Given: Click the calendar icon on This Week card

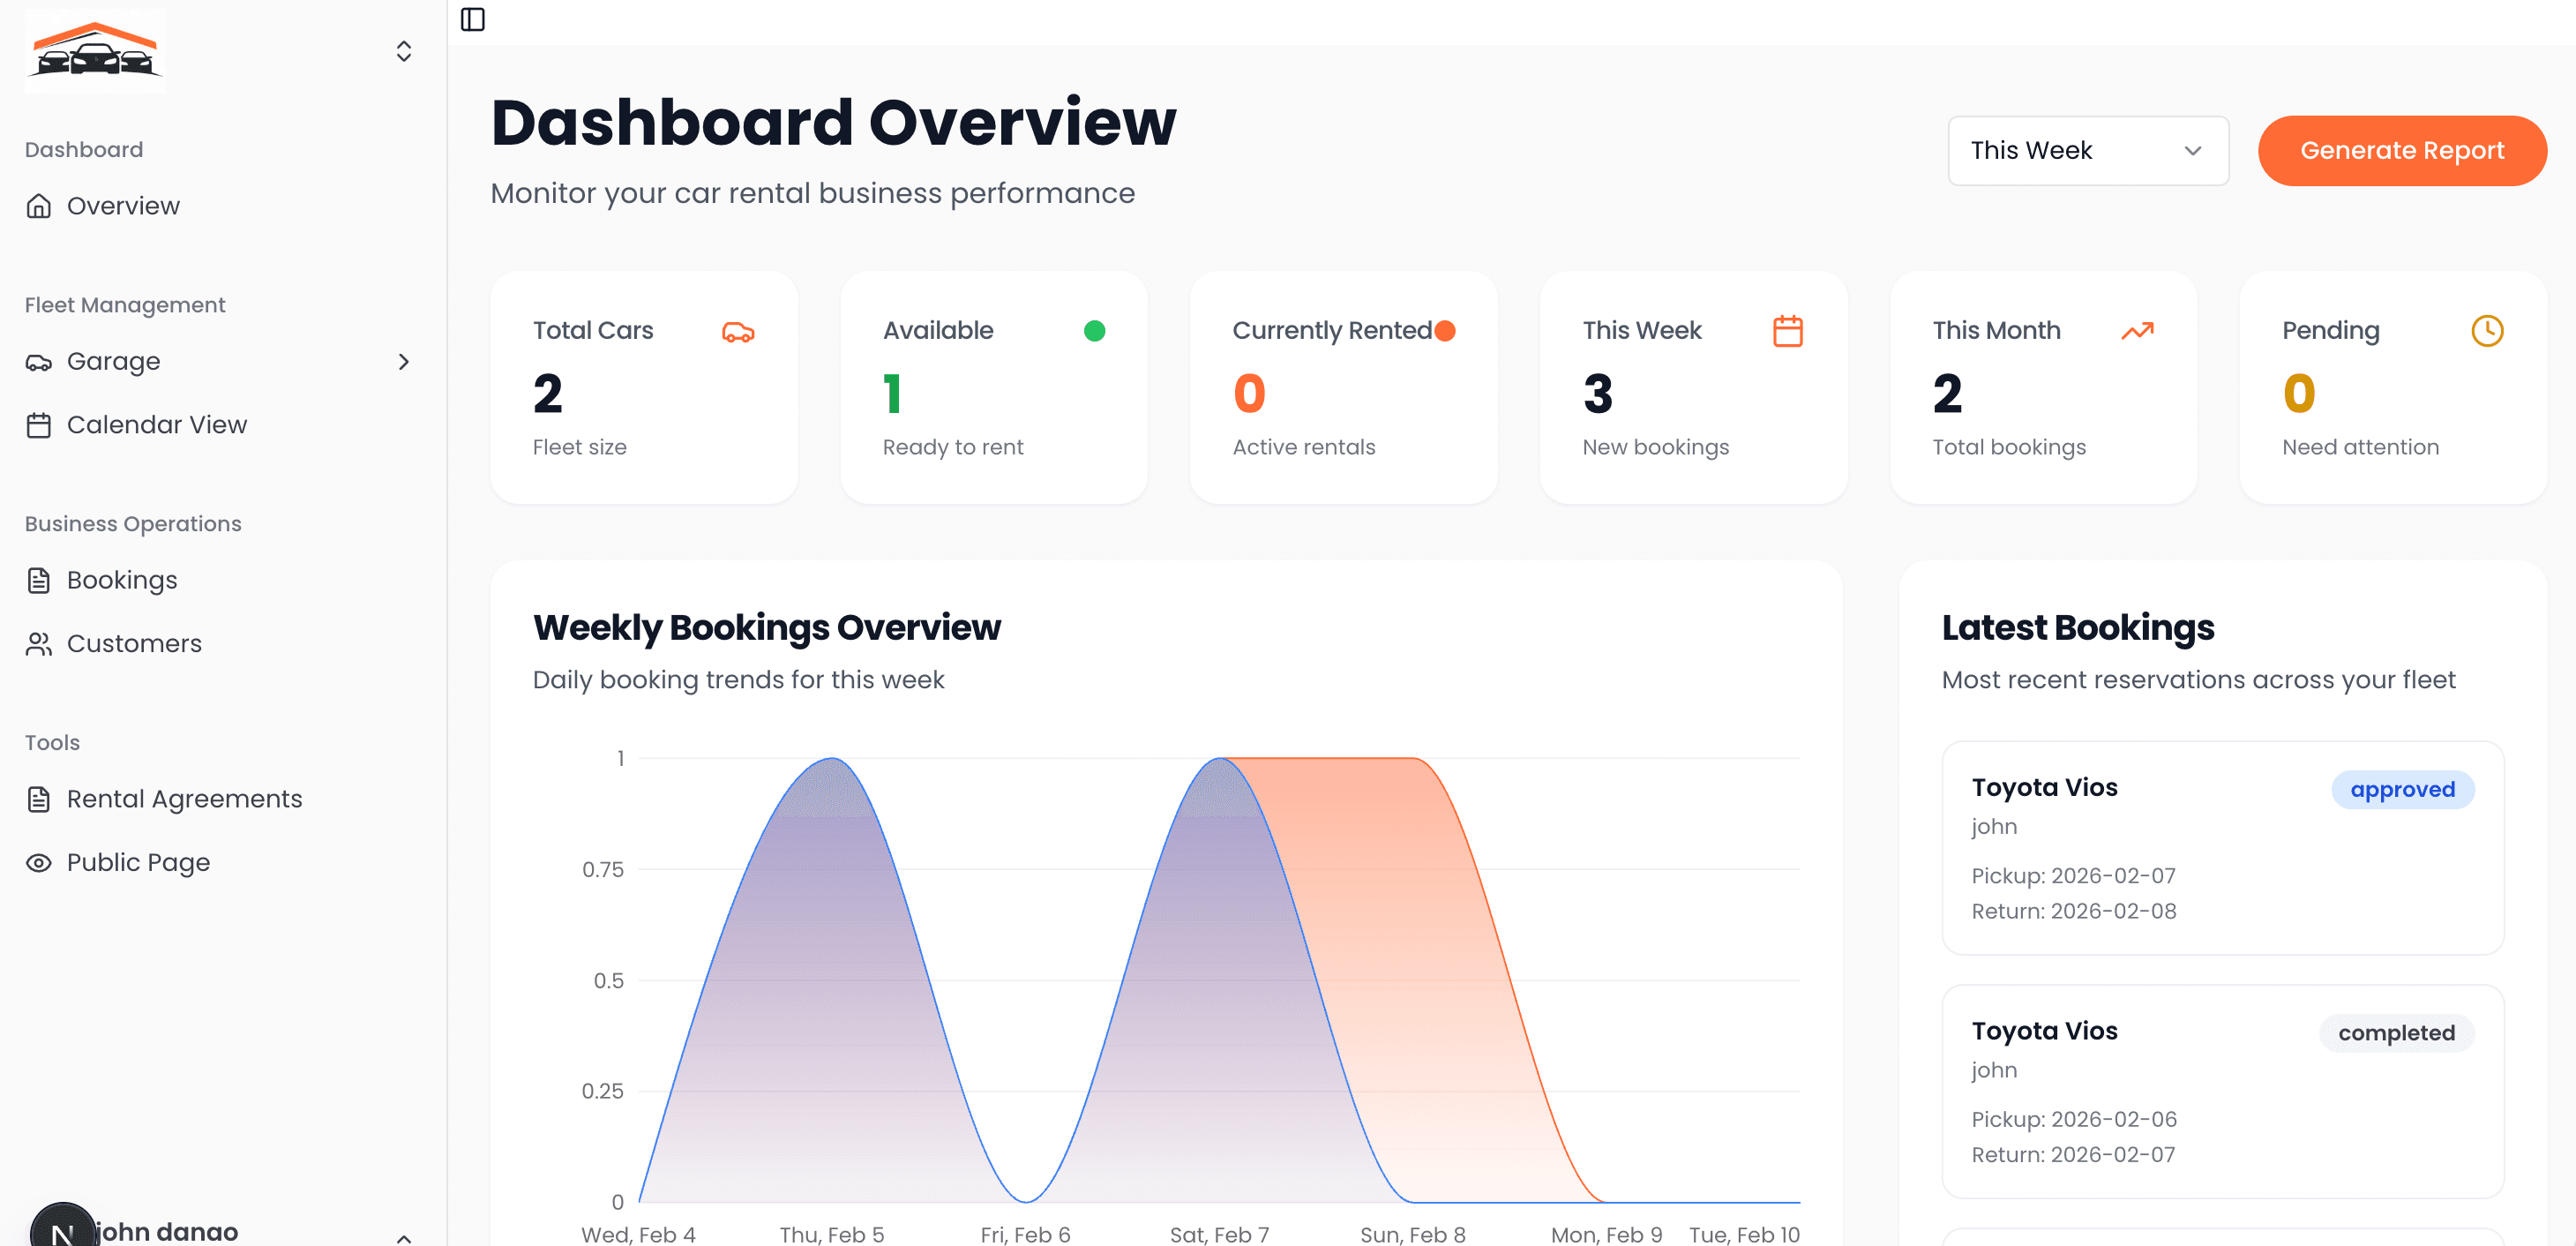Looking at the screenshot, I should point(1787,331).
